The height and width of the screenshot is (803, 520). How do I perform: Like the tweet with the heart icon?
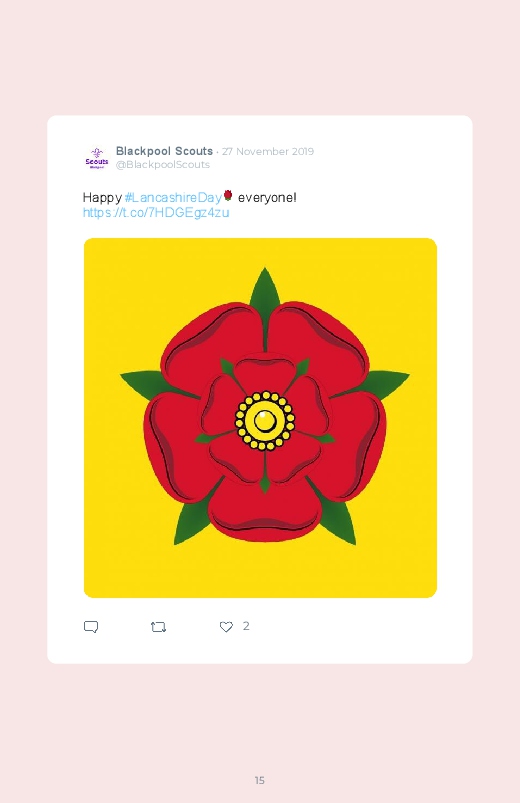point(226,627)
